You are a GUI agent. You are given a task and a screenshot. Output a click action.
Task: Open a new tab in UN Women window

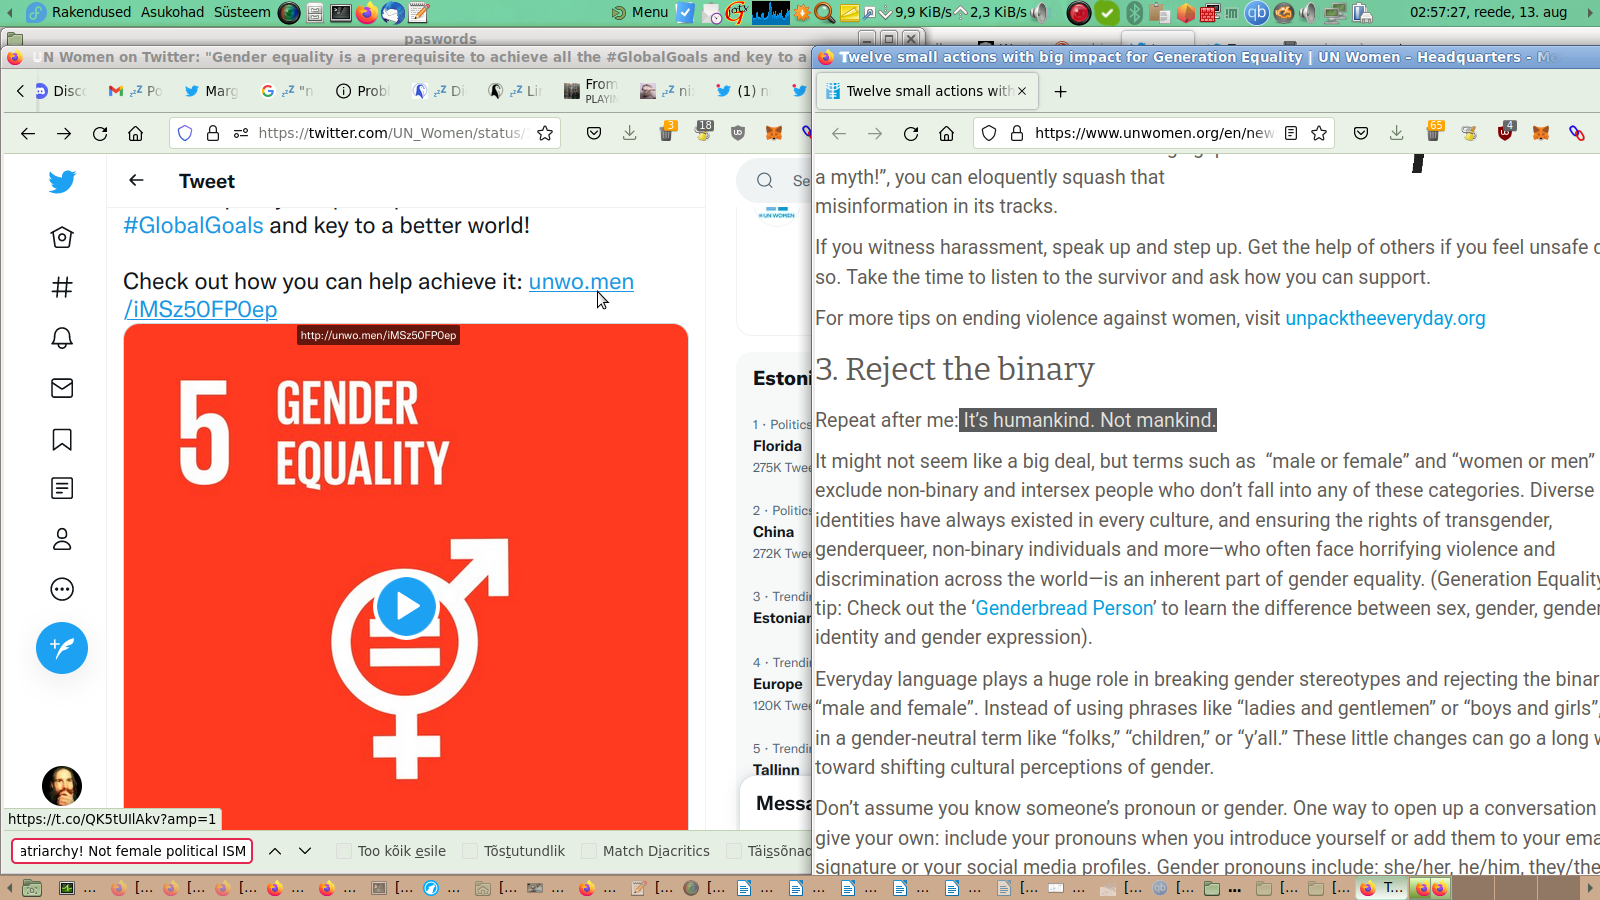pyautogui.click(x=1060, y=91)
